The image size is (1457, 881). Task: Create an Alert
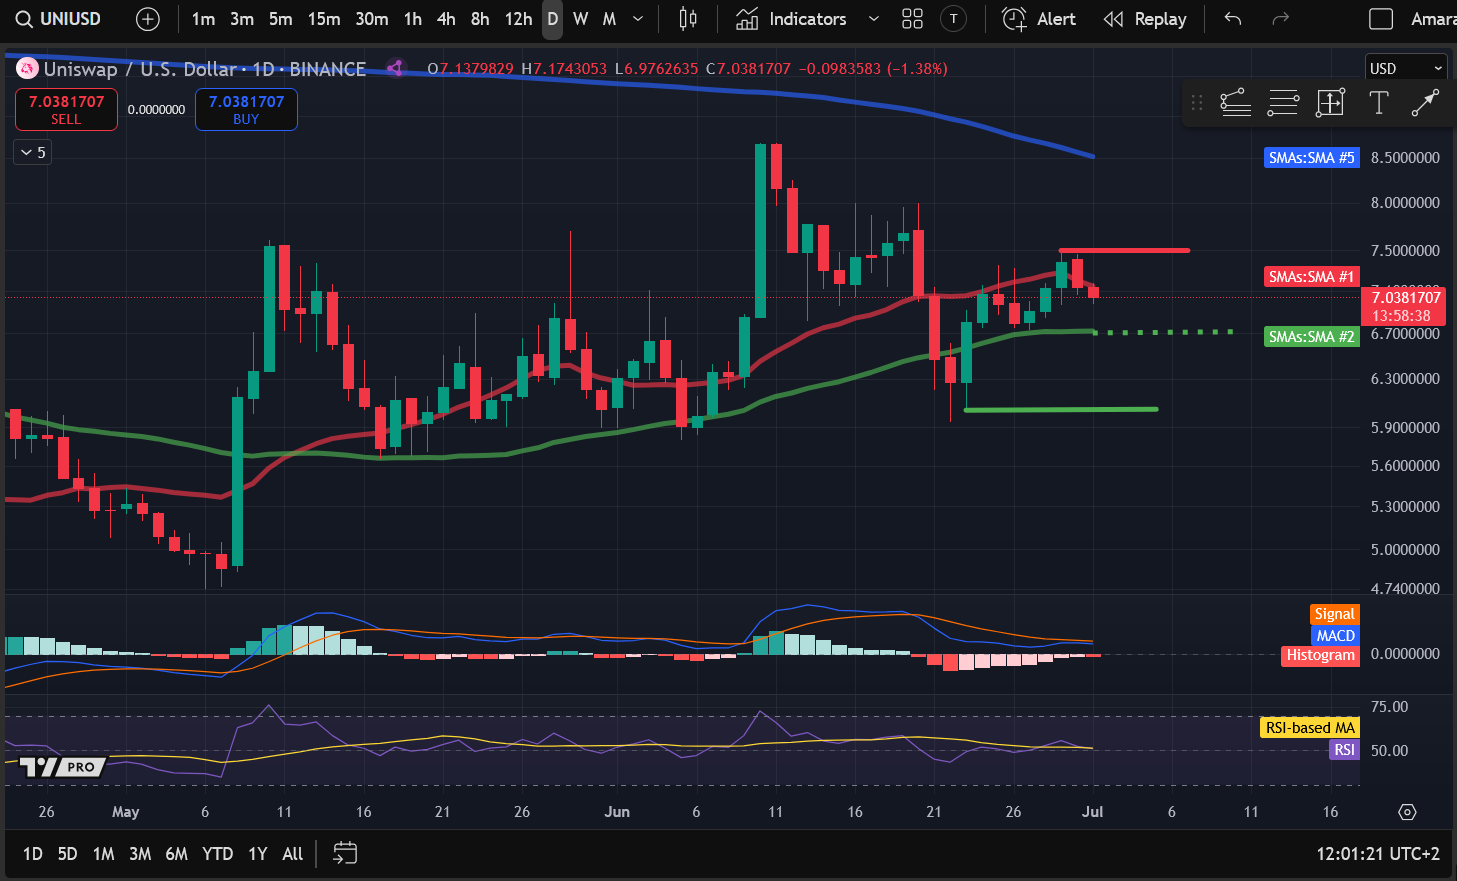(1039, 19)
